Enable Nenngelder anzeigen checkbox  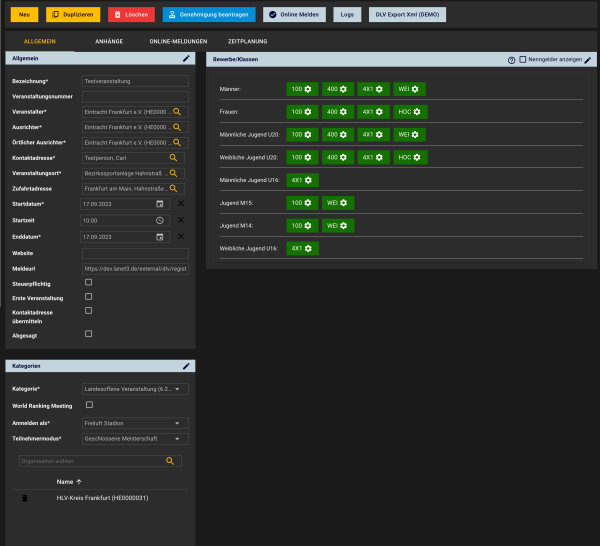[522, 60]
